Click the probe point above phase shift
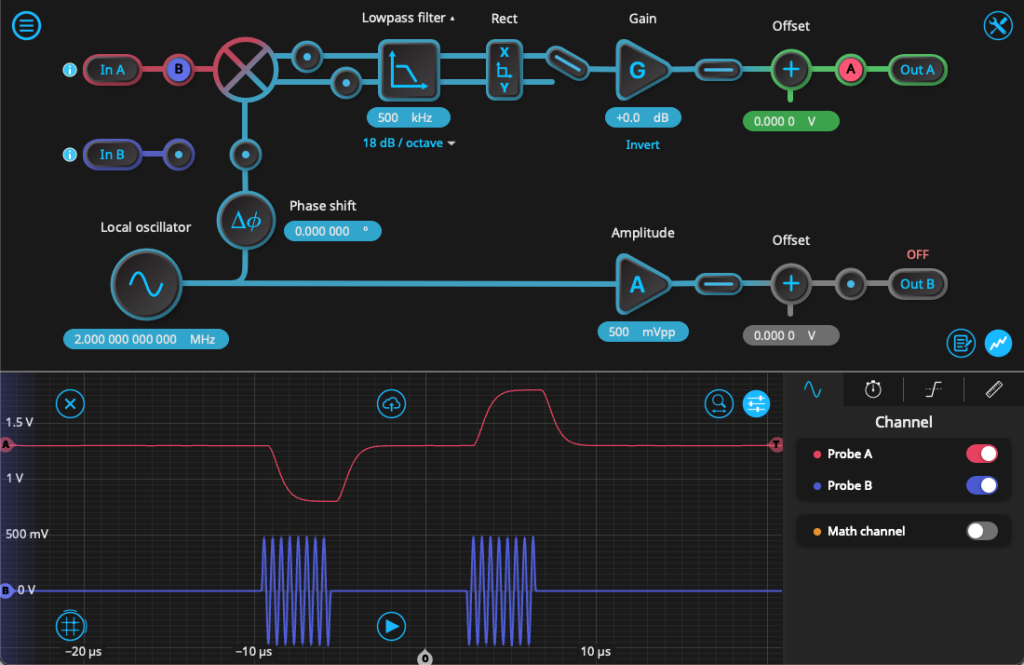Viewport: 1024px width, 665px height. click(246, 155)
